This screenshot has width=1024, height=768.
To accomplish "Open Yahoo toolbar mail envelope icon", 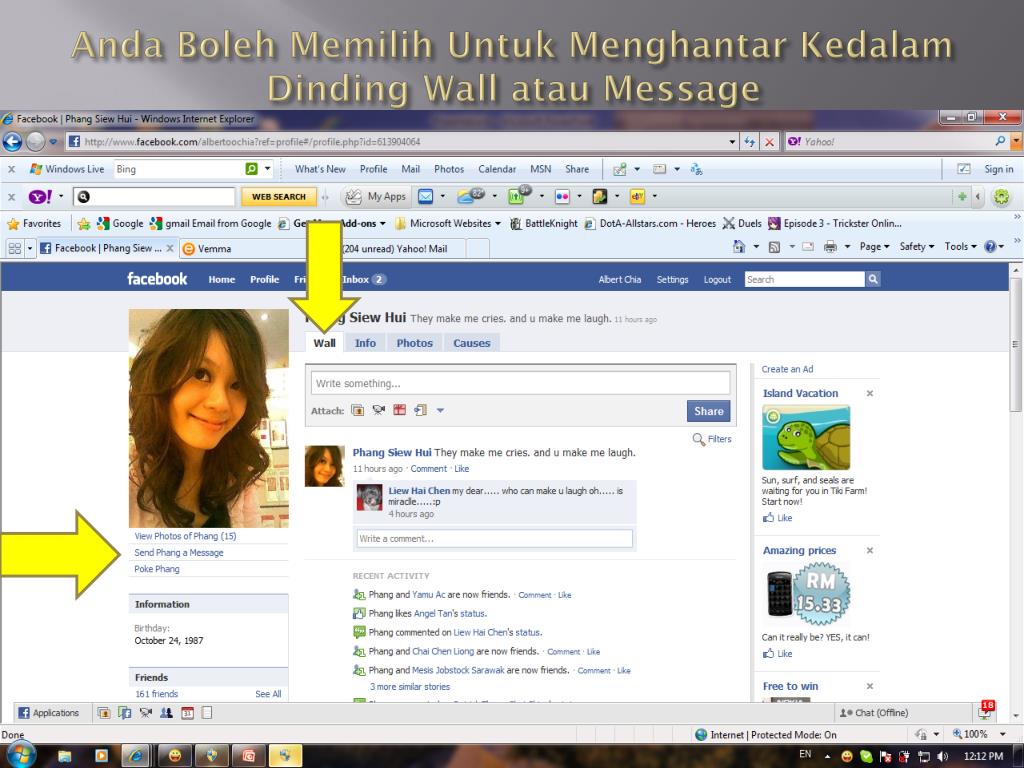I will click(x=426, y=196).
